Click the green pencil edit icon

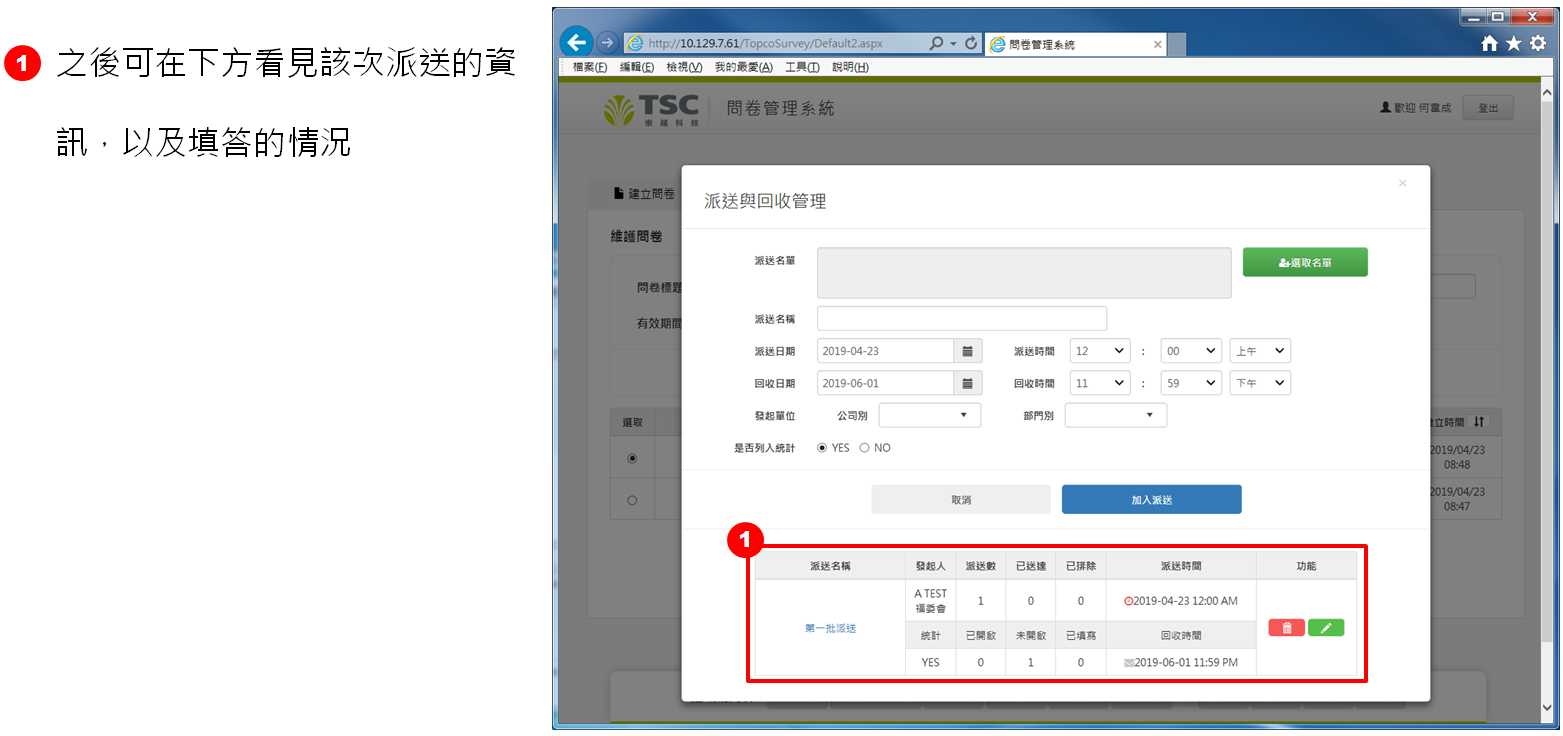pos(1326,628)
